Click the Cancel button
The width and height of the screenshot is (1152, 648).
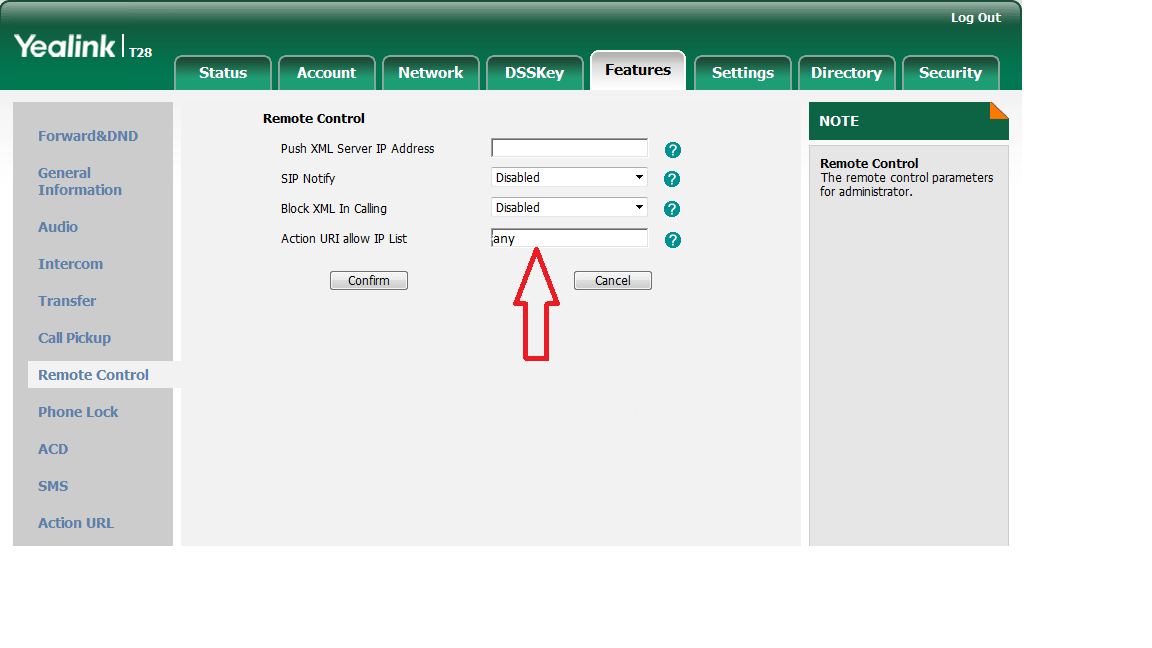(612, 281)
